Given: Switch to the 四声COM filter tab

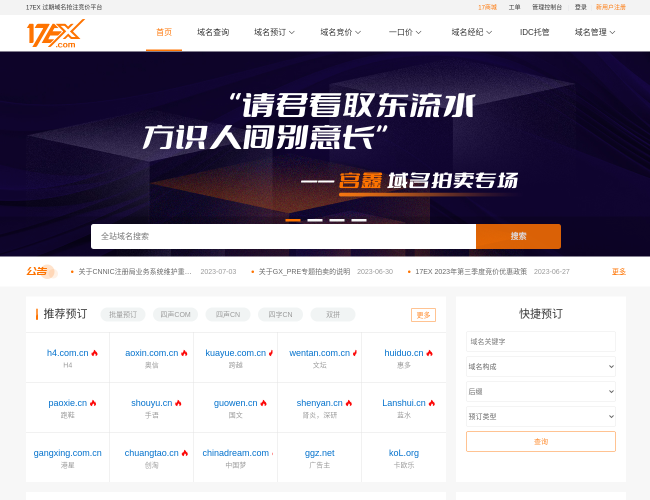Looking at the screenshot, I should (175, 314).
